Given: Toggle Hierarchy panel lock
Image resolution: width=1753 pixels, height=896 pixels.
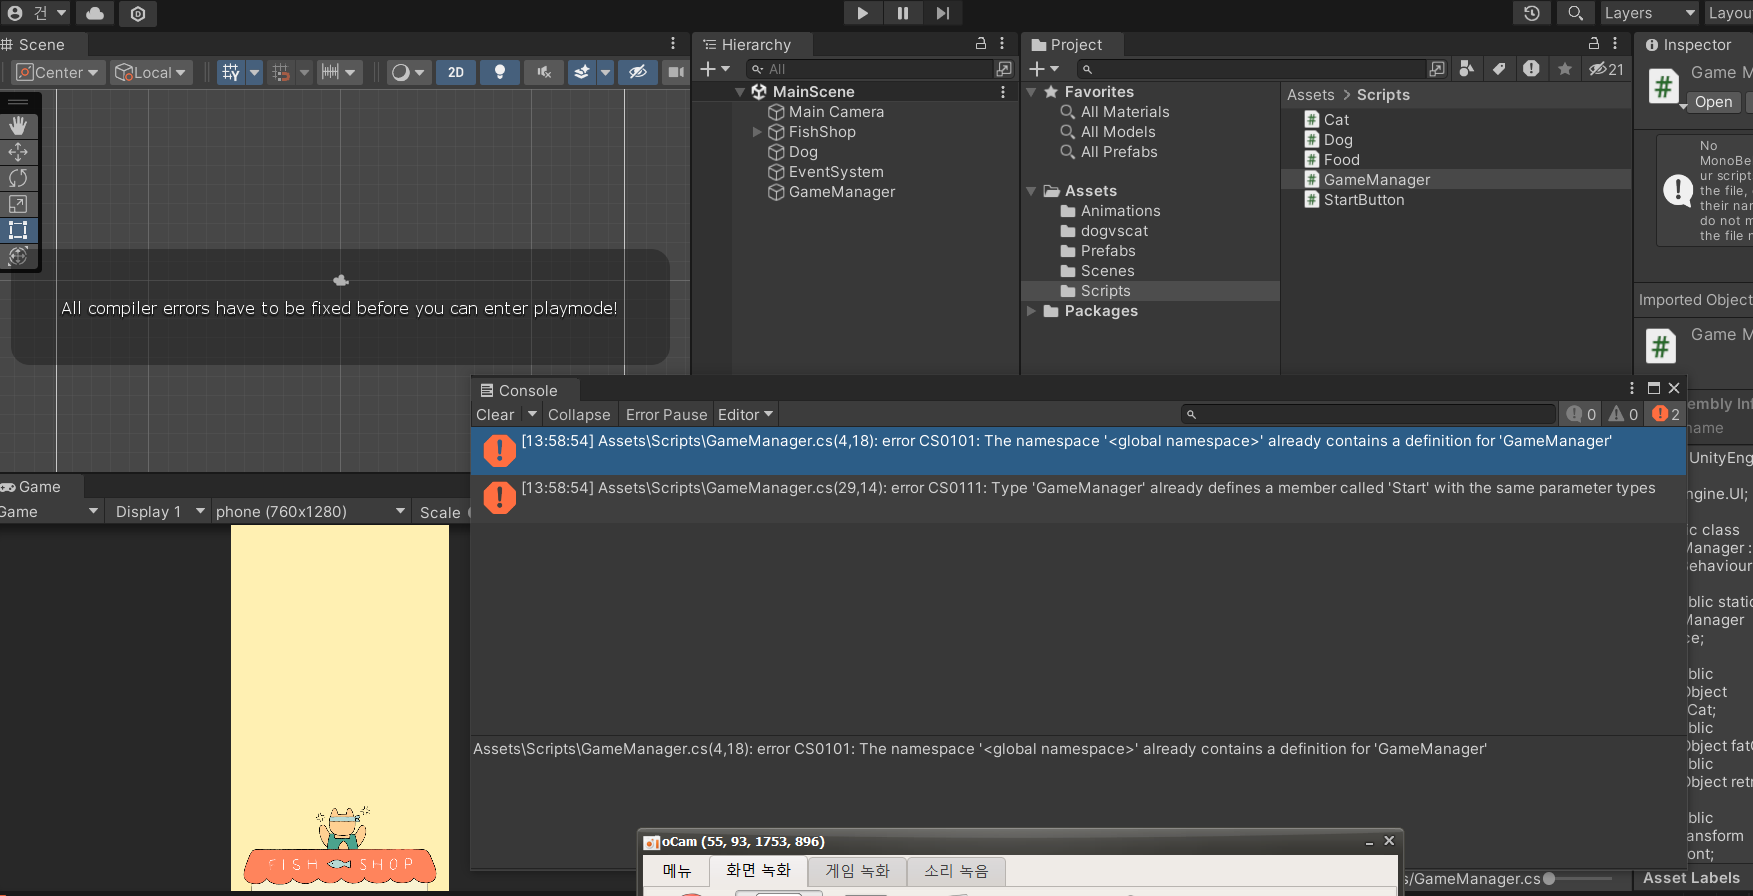Looking at the screenshot, I should click(x=981, y=44).
